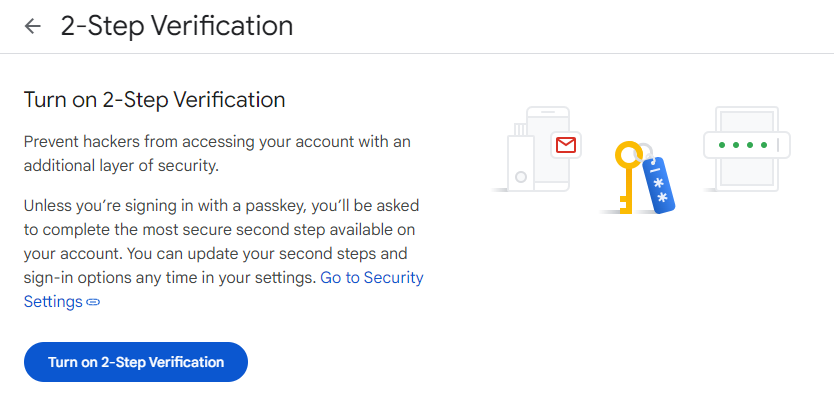Click the Turn on 2-Step Verification button

(136, 362)
